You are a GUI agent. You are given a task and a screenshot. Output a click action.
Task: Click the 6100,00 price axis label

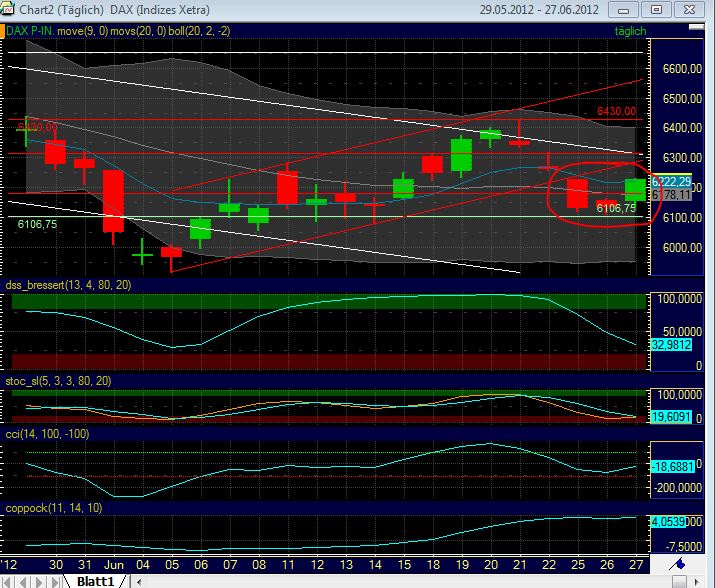click(x=682, y=218)
